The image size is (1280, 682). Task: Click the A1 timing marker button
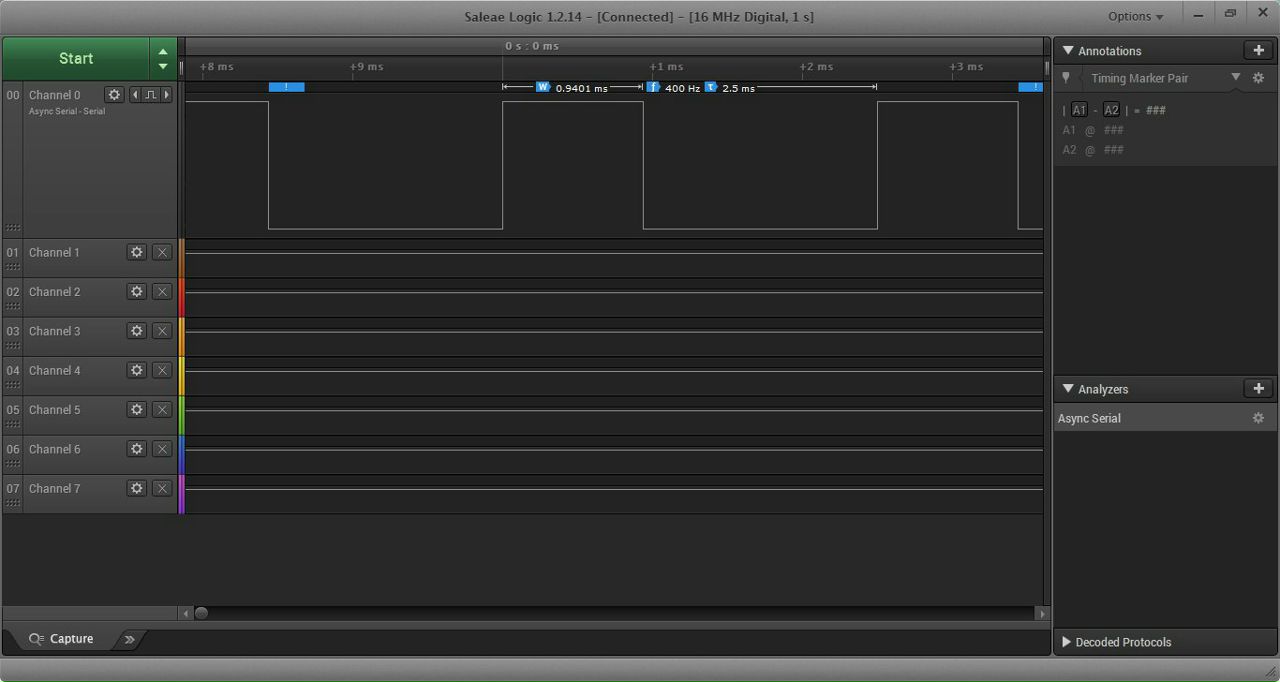pyautogui.click(x=1079, y=110)
